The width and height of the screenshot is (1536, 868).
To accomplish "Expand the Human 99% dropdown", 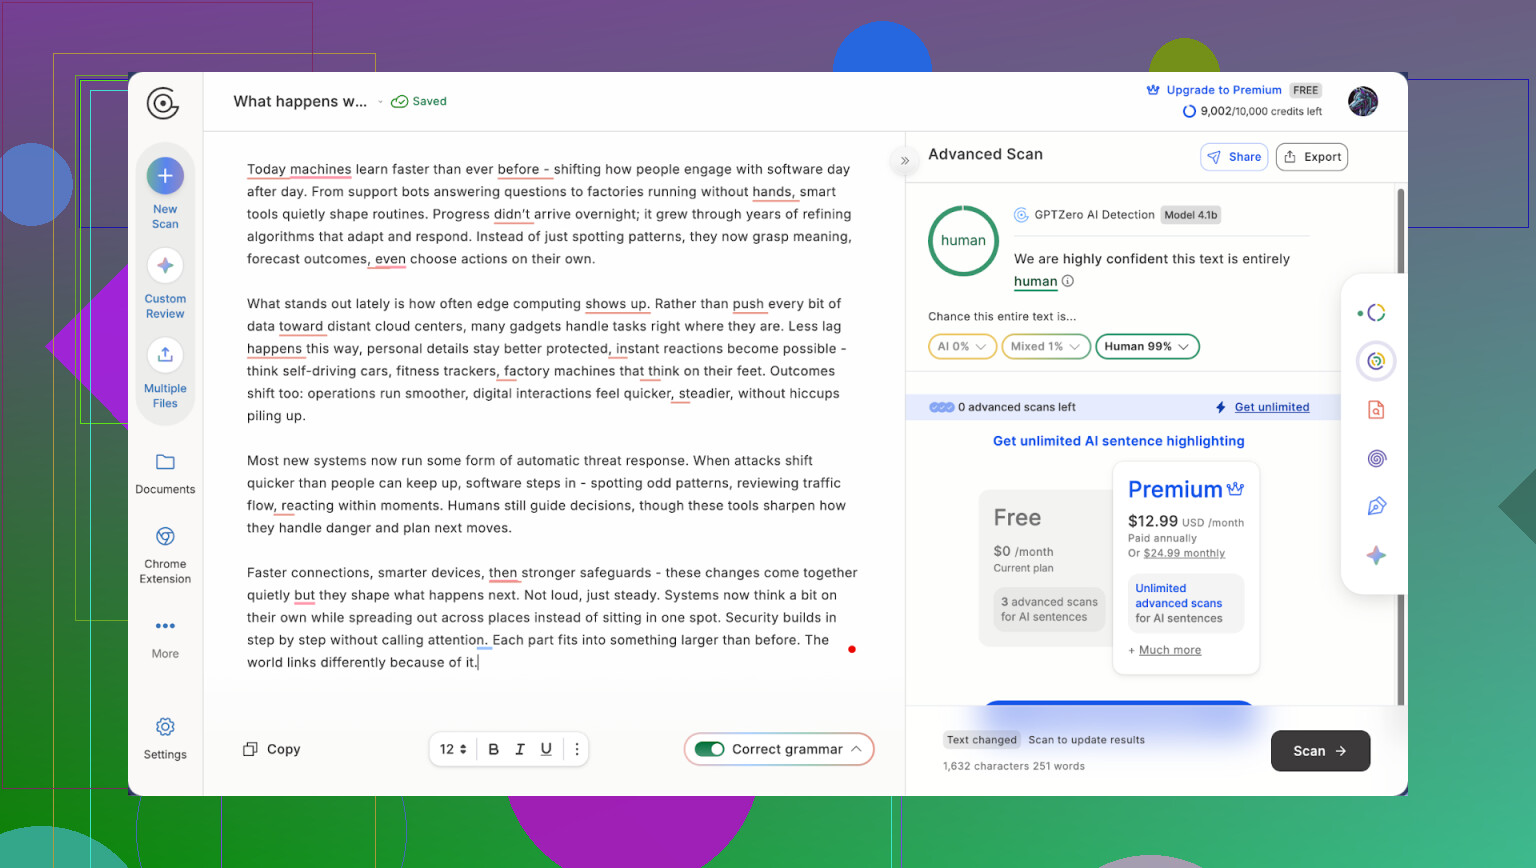I will pos(1147,347).
